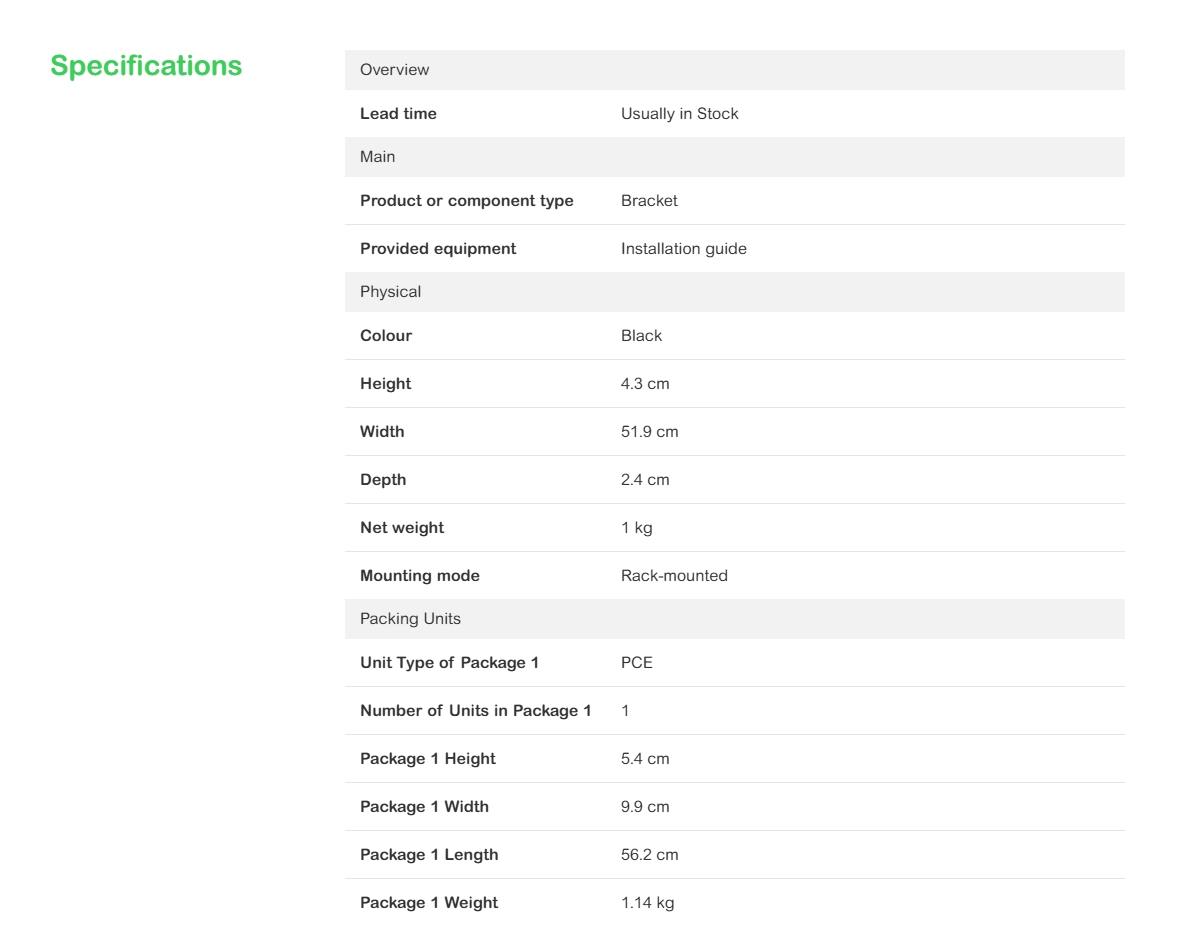
Task: Click the Net weight label
Action: (401, 528)
